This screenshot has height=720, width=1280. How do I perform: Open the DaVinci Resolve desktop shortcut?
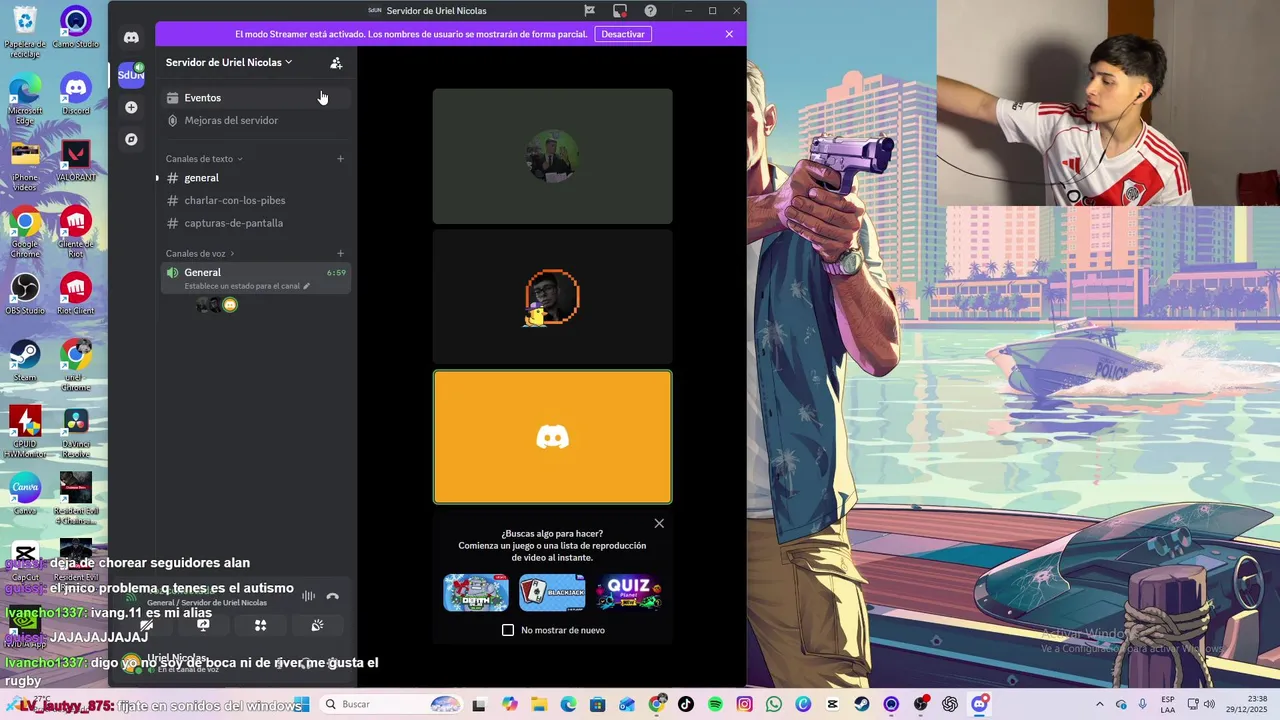75,432
